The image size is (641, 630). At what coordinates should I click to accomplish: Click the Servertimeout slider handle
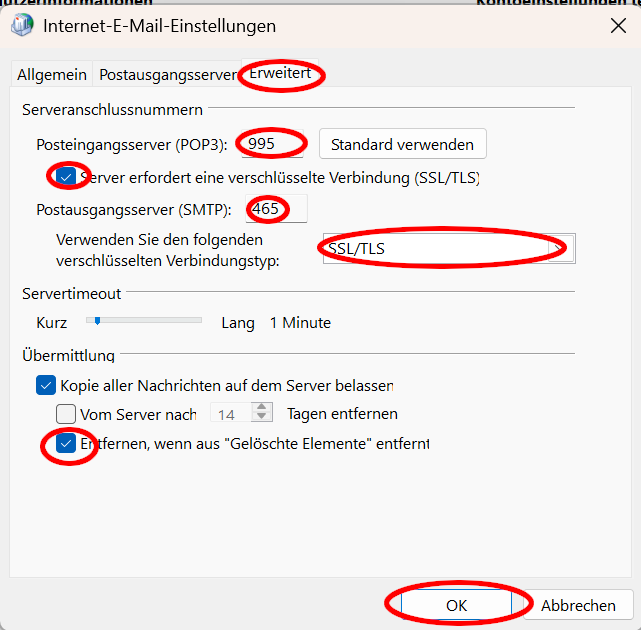click(96, 322)
